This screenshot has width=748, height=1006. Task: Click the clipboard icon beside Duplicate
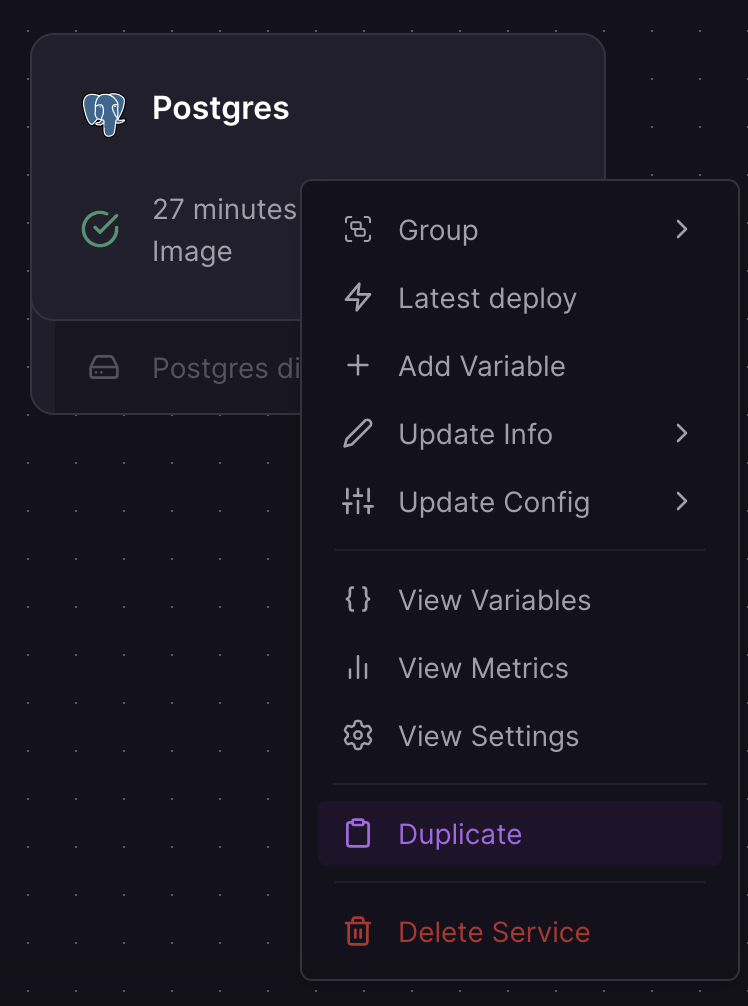(358, 833)
